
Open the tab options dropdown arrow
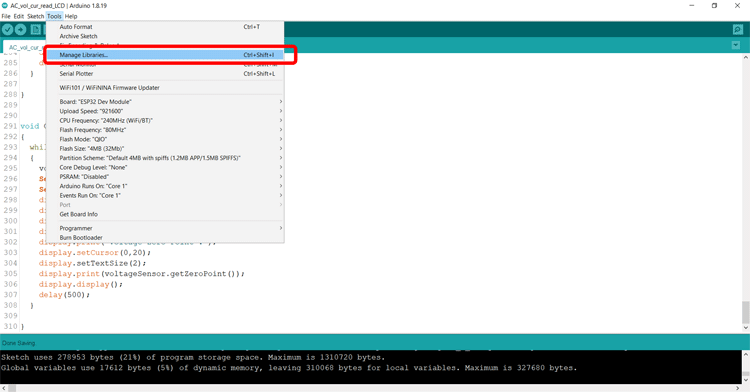pyautogui.click(x=736, y=45)
